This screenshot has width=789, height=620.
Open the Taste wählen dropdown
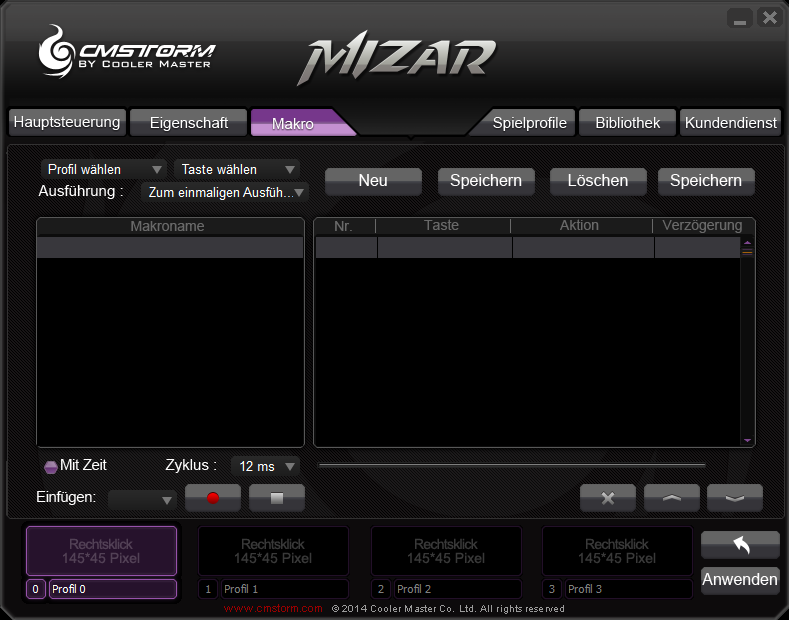(236, 170)
